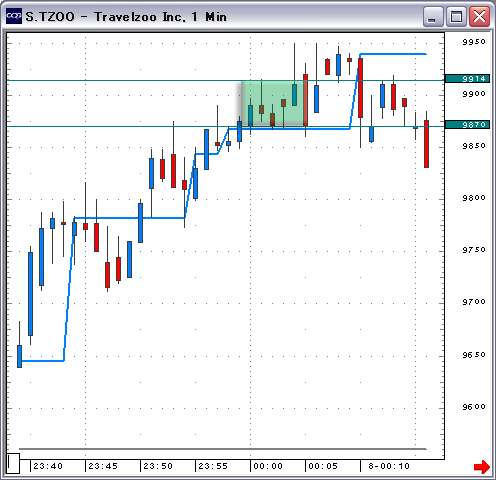Click the 9850 price axis label
The width and height of the screenshot is (496, 480).
(474, 146)
